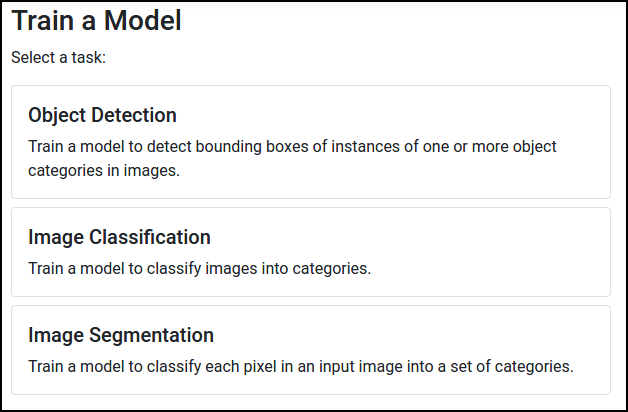Click the bounding boxes description text
Screen dimensions: 628x412
[292, 159]
